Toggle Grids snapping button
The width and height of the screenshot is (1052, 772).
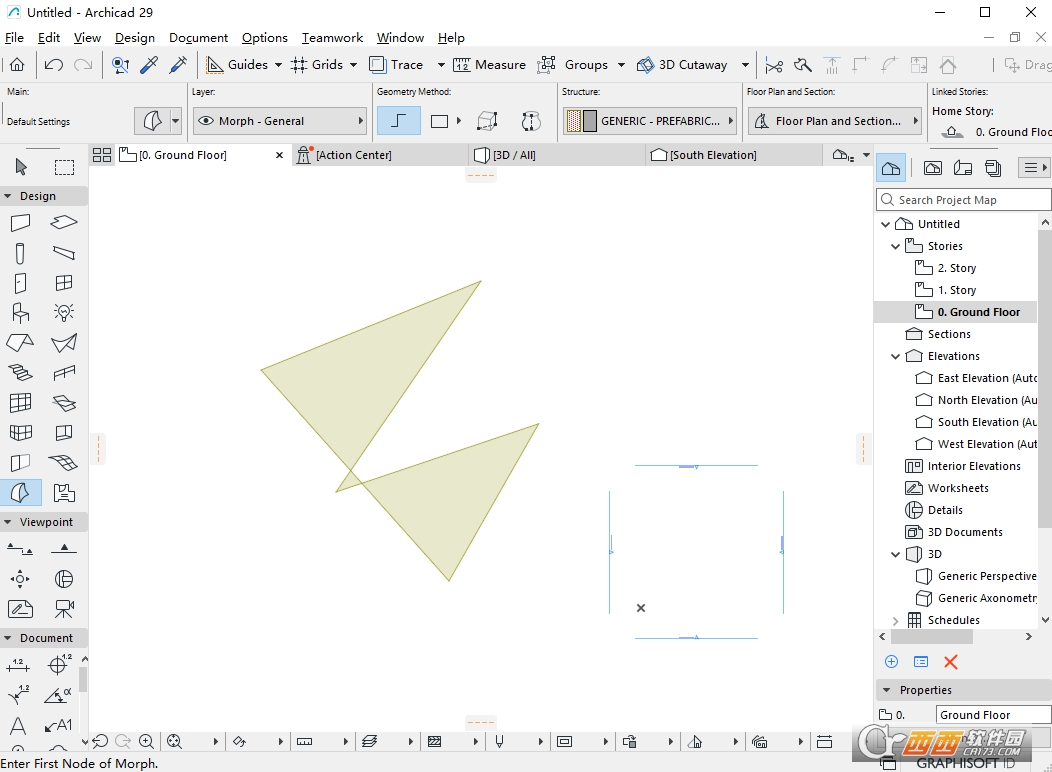[x=317, y=64]
